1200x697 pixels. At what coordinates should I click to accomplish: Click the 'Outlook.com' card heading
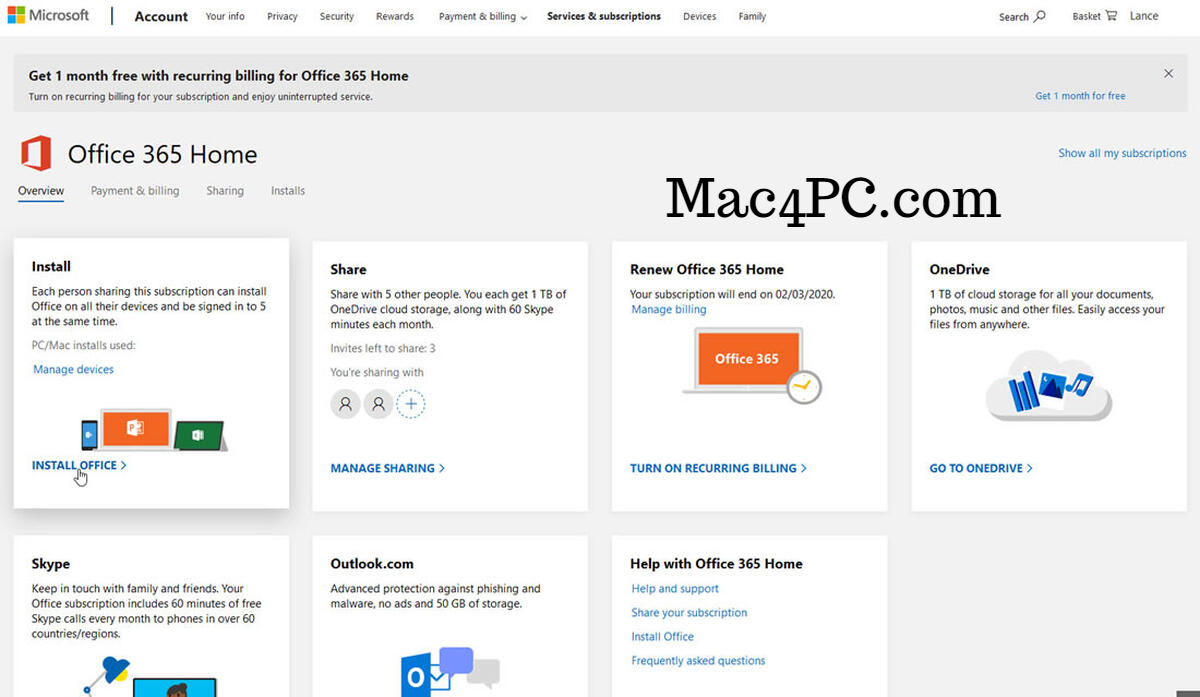(x=372, y=564)
